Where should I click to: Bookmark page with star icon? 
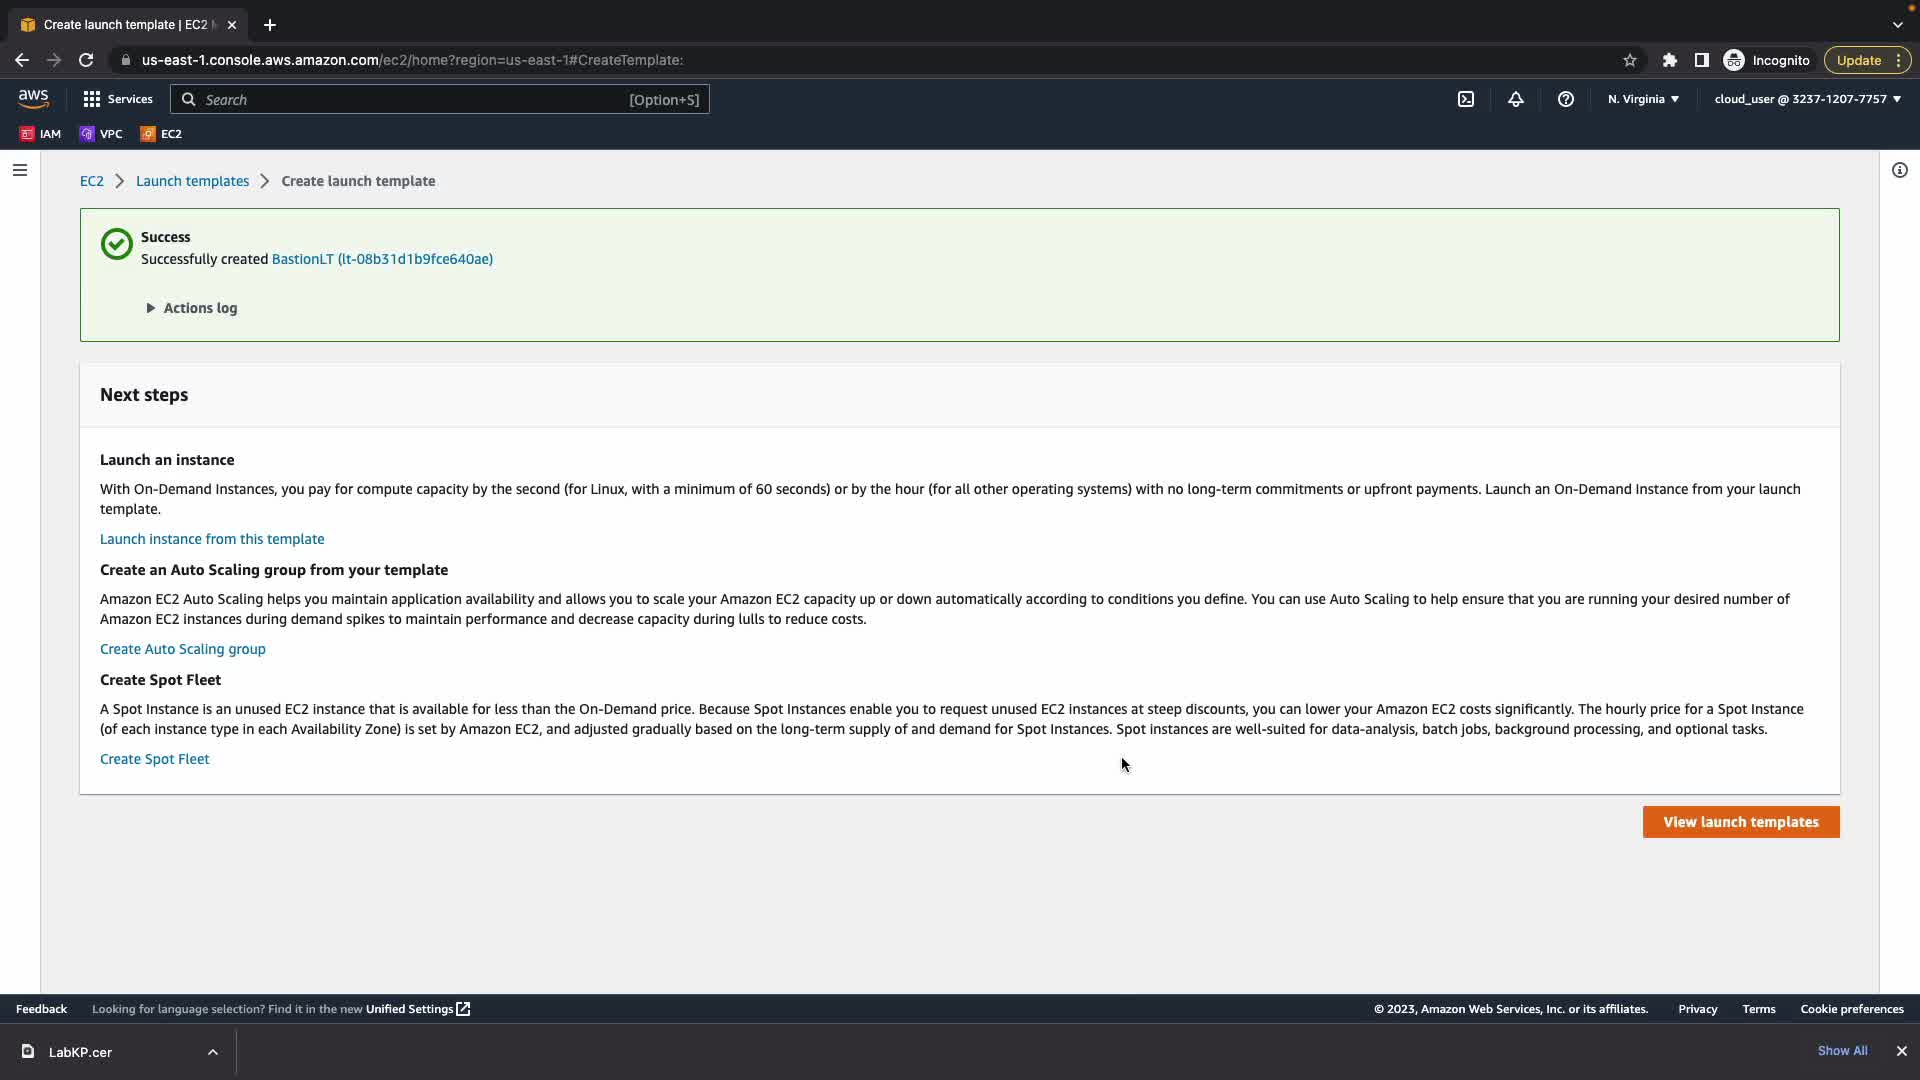pyautogui.click(x=1630, y=60)
